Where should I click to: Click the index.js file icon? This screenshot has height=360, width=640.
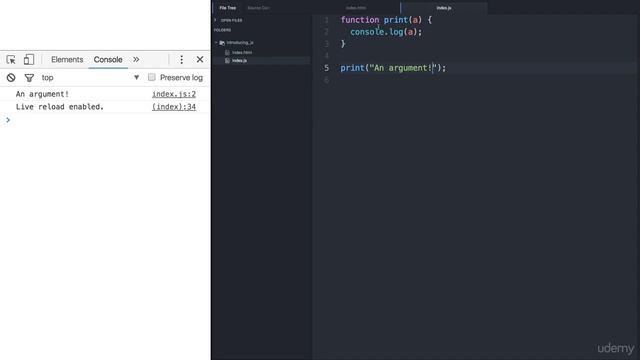click(227, 60)
